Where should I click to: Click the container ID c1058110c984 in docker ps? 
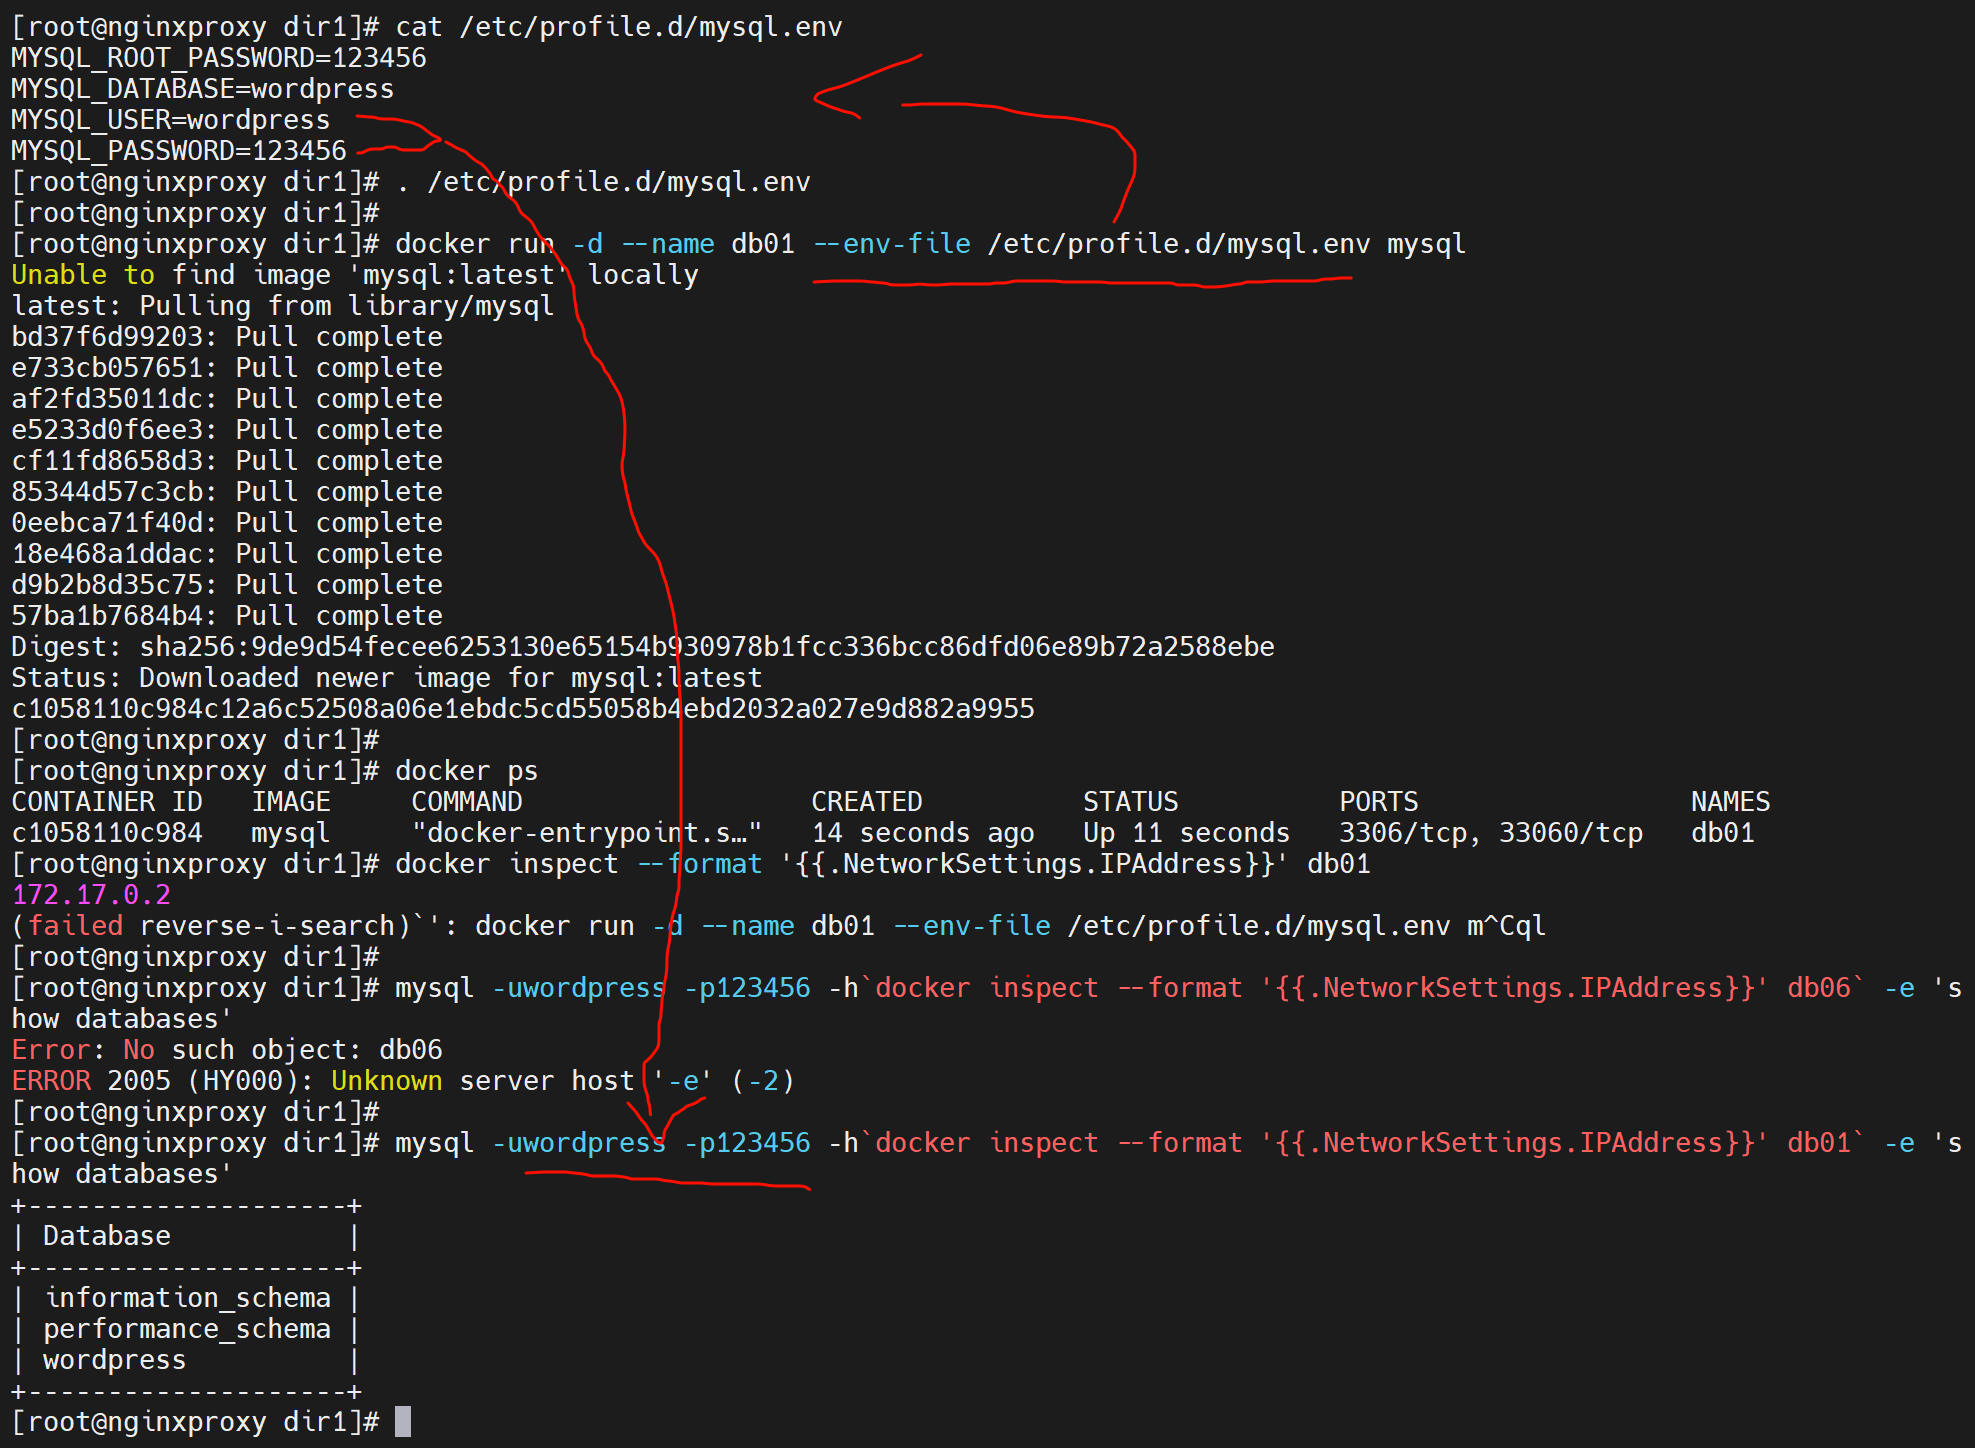pos(107,833)
